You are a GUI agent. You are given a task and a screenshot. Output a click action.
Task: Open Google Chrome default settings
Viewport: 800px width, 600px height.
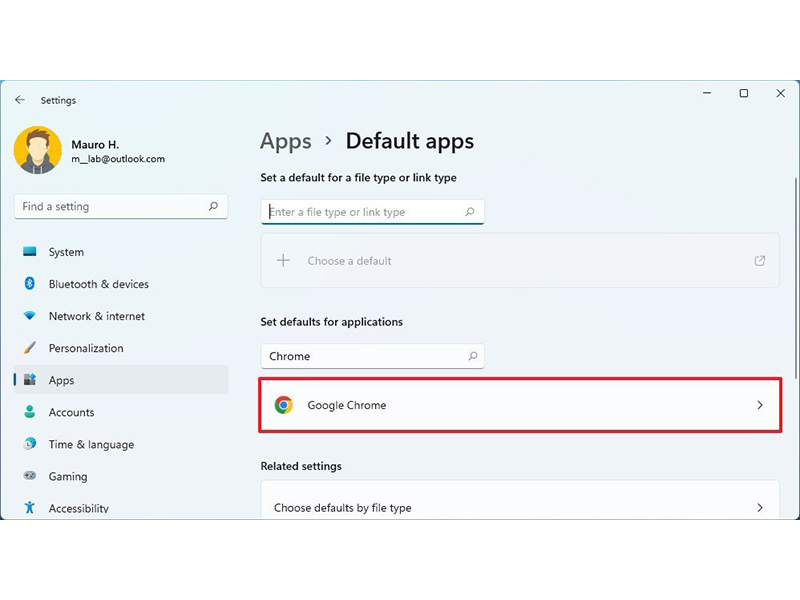520,405
